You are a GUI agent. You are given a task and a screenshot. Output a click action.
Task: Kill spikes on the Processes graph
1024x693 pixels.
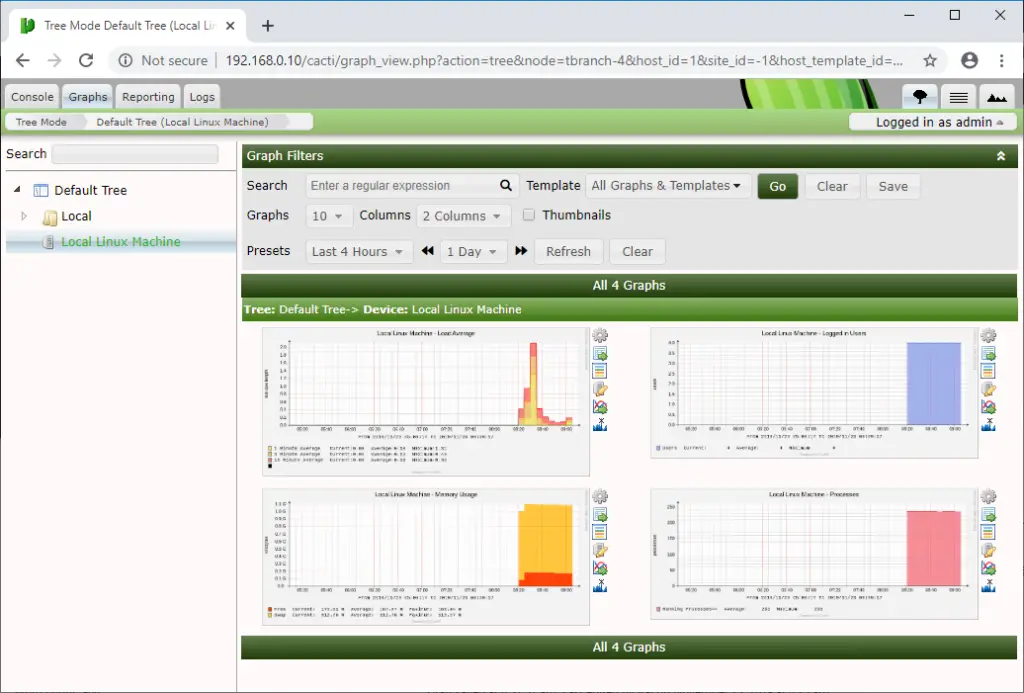(989, 583)
